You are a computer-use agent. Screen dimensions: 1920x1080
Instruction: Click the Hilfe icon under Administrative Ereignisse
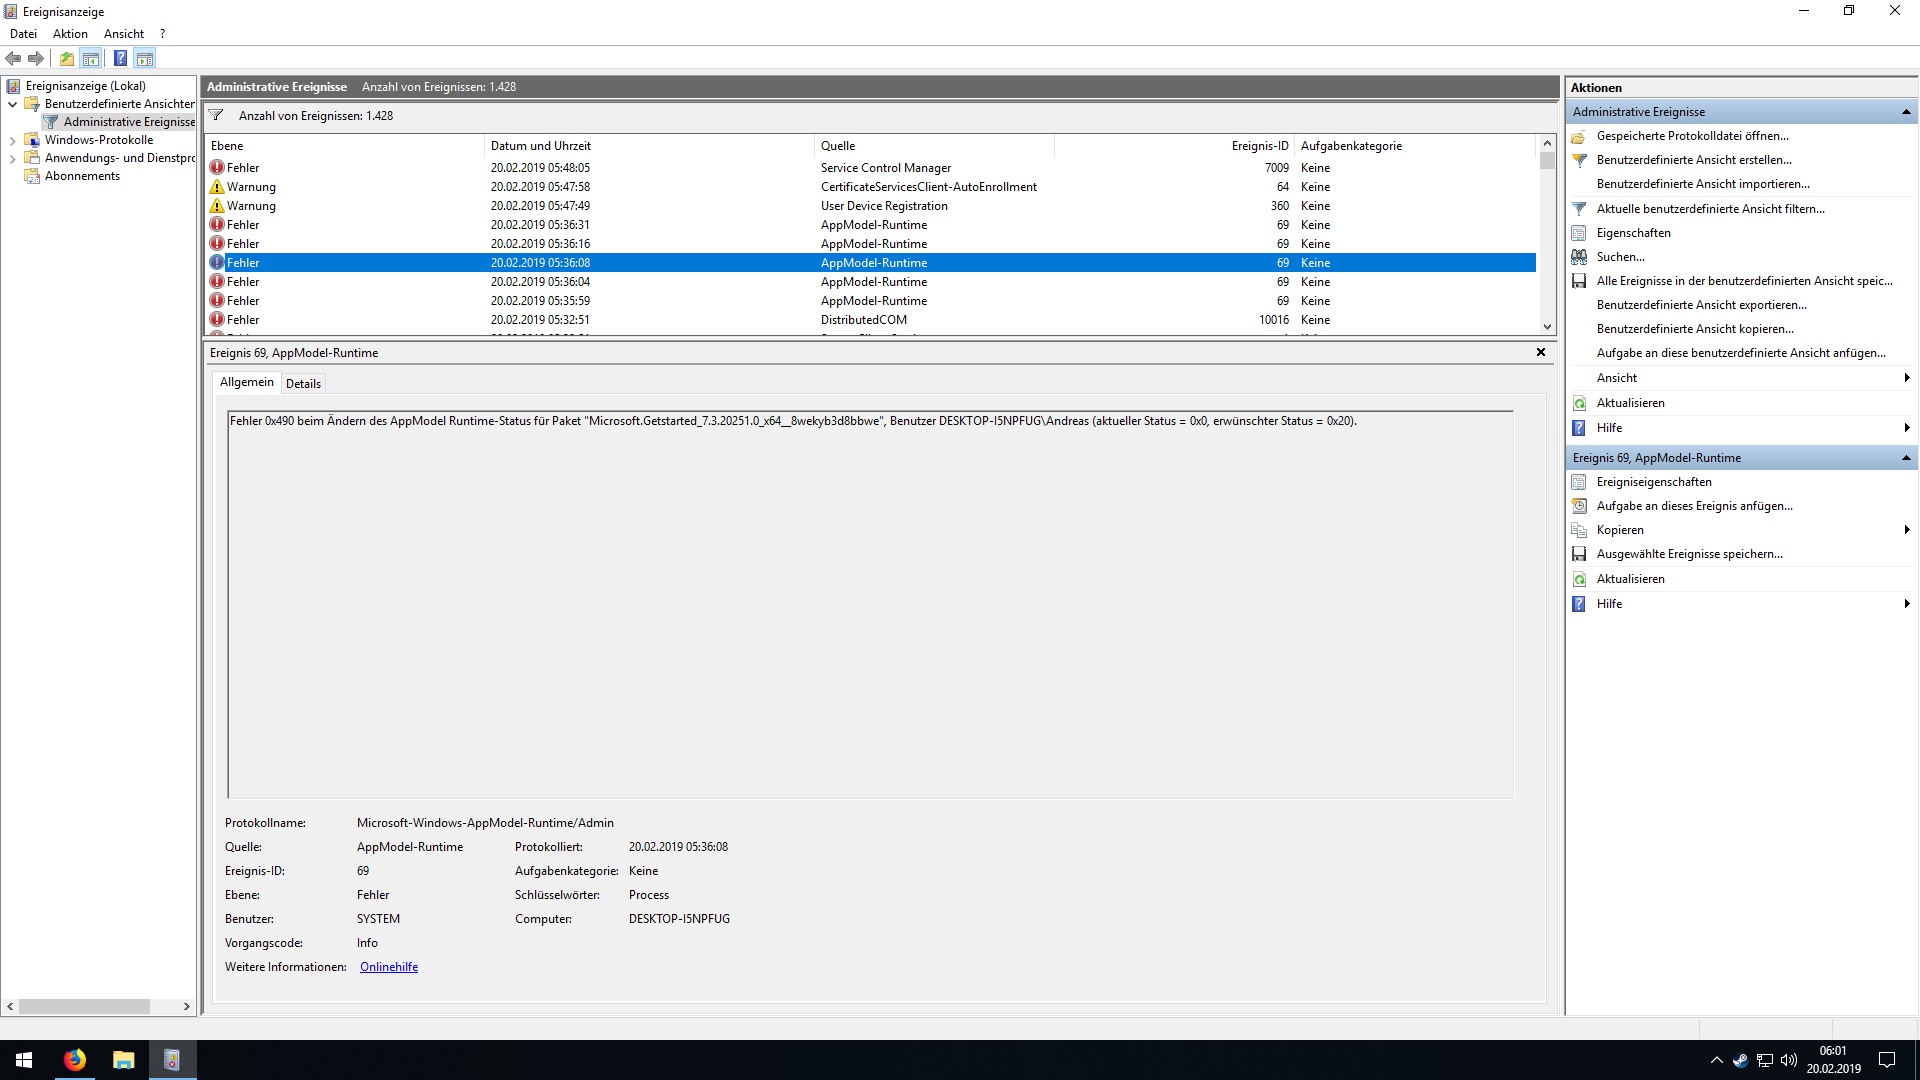(x=1579, y=428)
